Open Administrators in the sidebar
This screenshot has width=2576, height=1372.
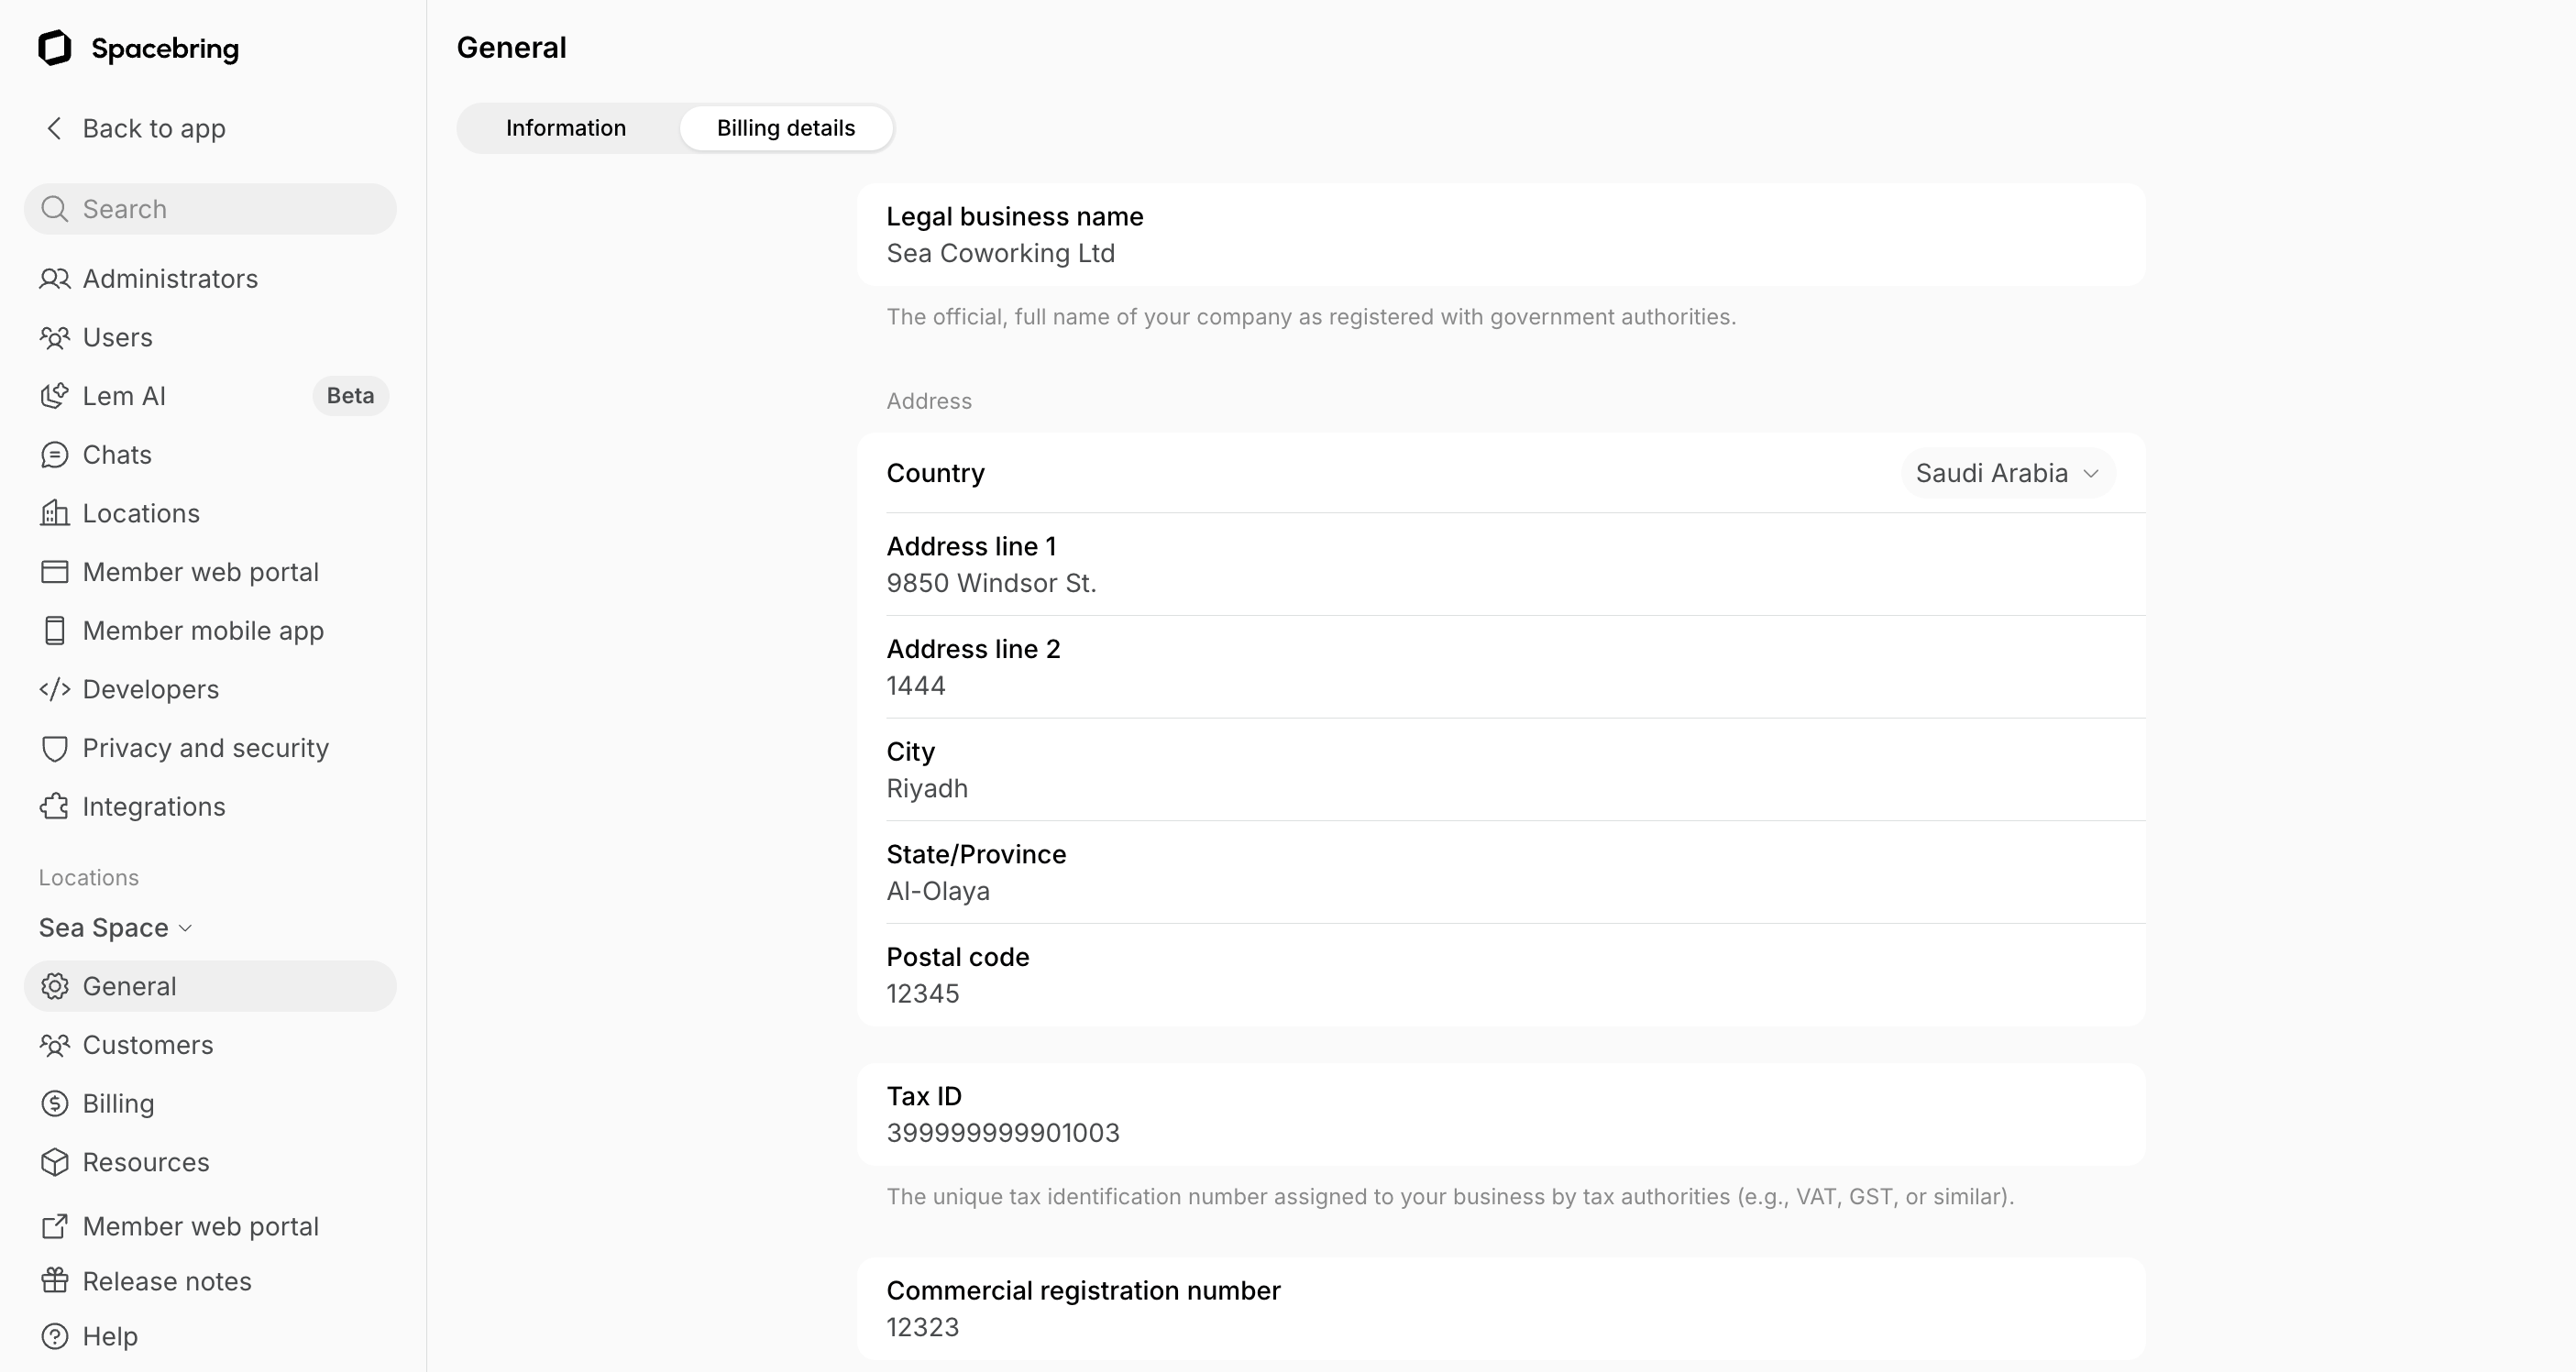coord(210,279)
